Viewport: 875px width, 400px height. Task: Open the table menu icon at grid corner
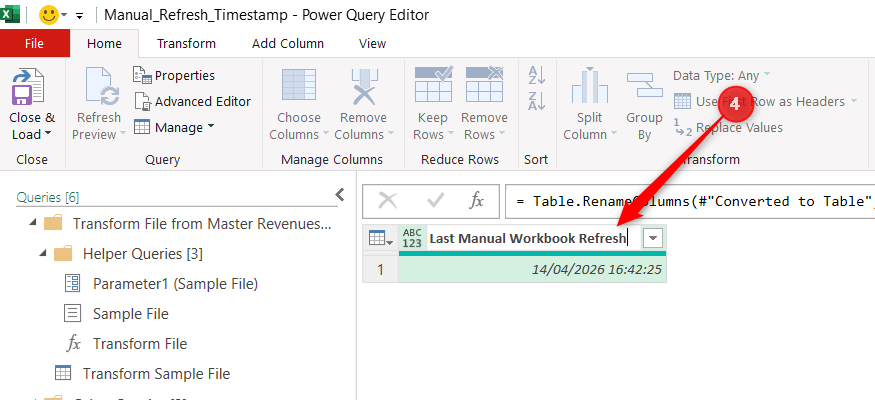(381, 239)
